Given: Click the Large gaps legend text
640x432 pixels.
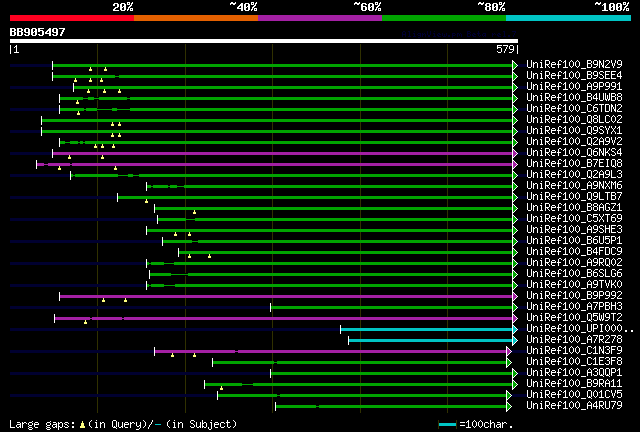Looking at the screenshot, I should coord(123,424).
